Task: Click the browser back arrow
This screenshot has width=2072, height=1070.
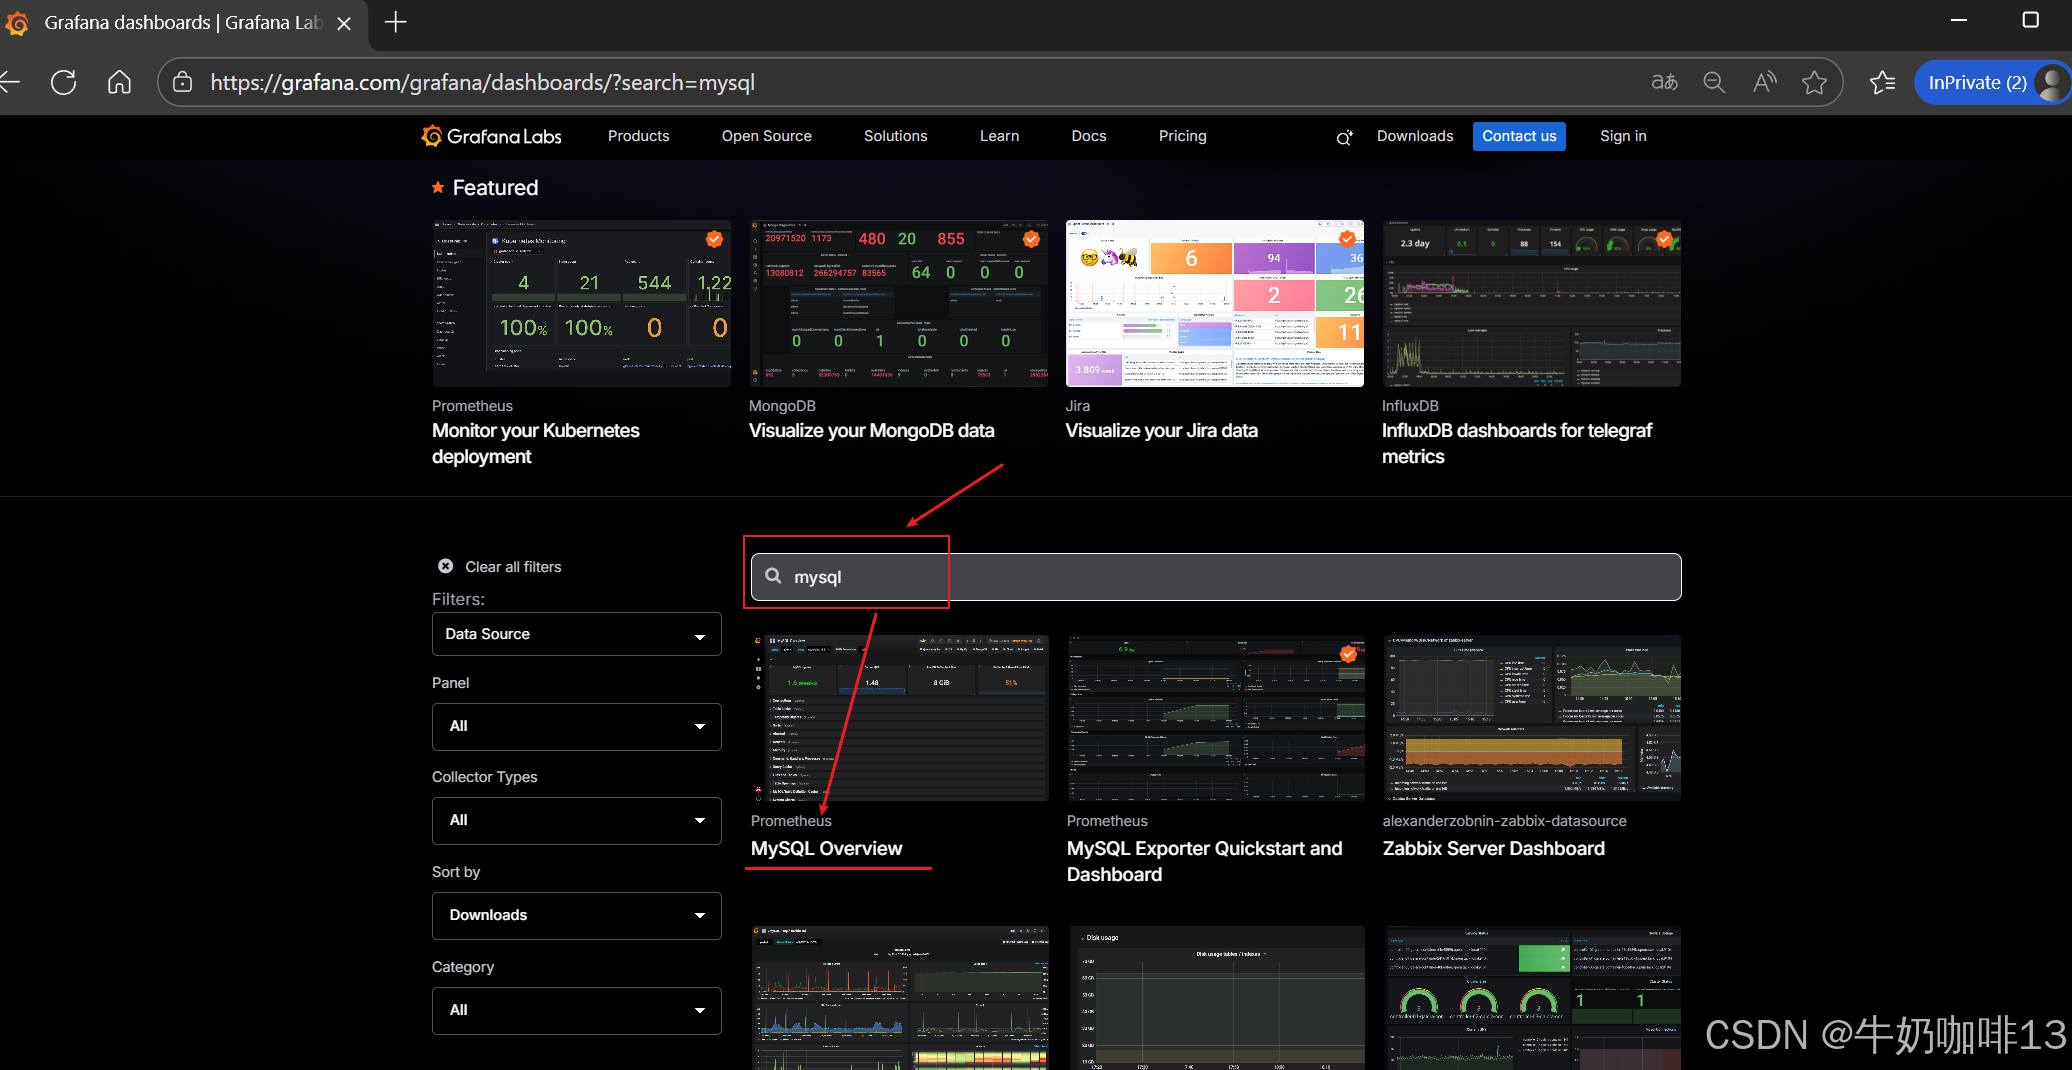Action: (x=10, y=82)
